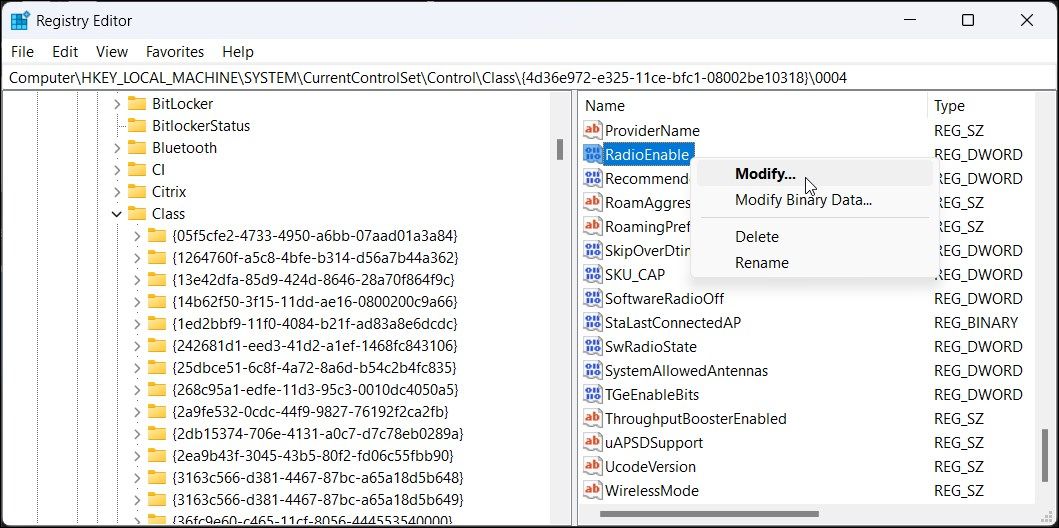Click the UcodeVersion string icon
Screen dimensions: 1059x528
pyautogui.click(x=592, y=466)
